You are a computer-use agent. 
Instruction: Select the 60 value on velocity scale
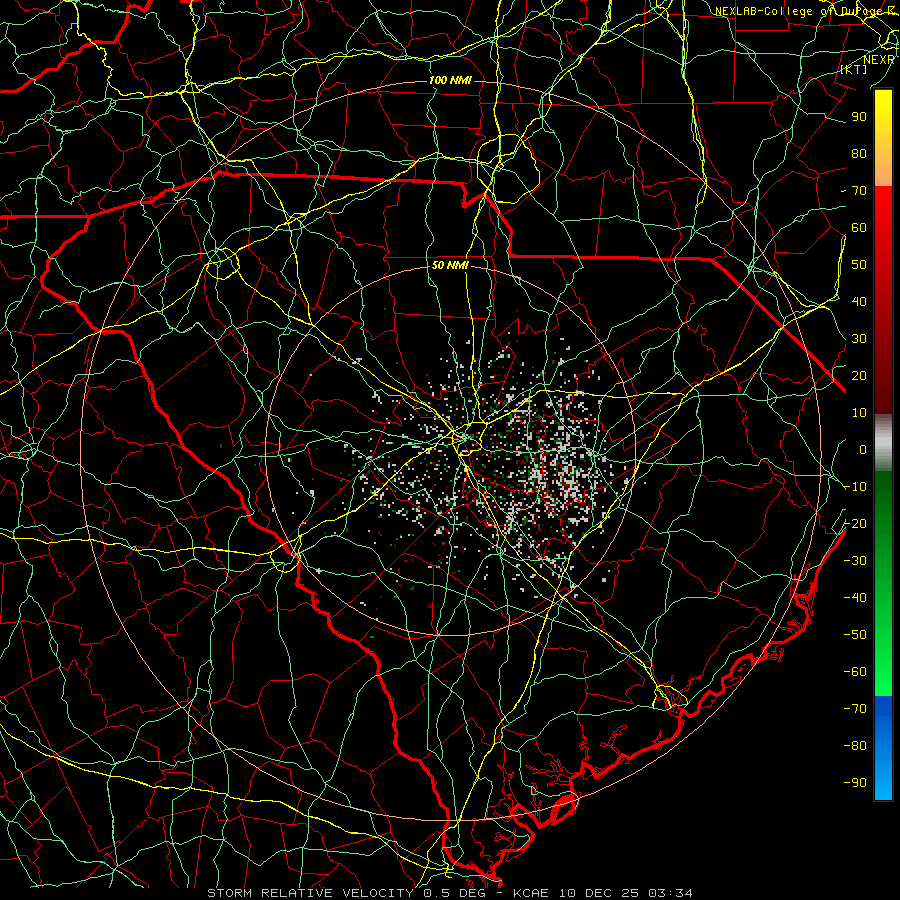coord(859,228)
